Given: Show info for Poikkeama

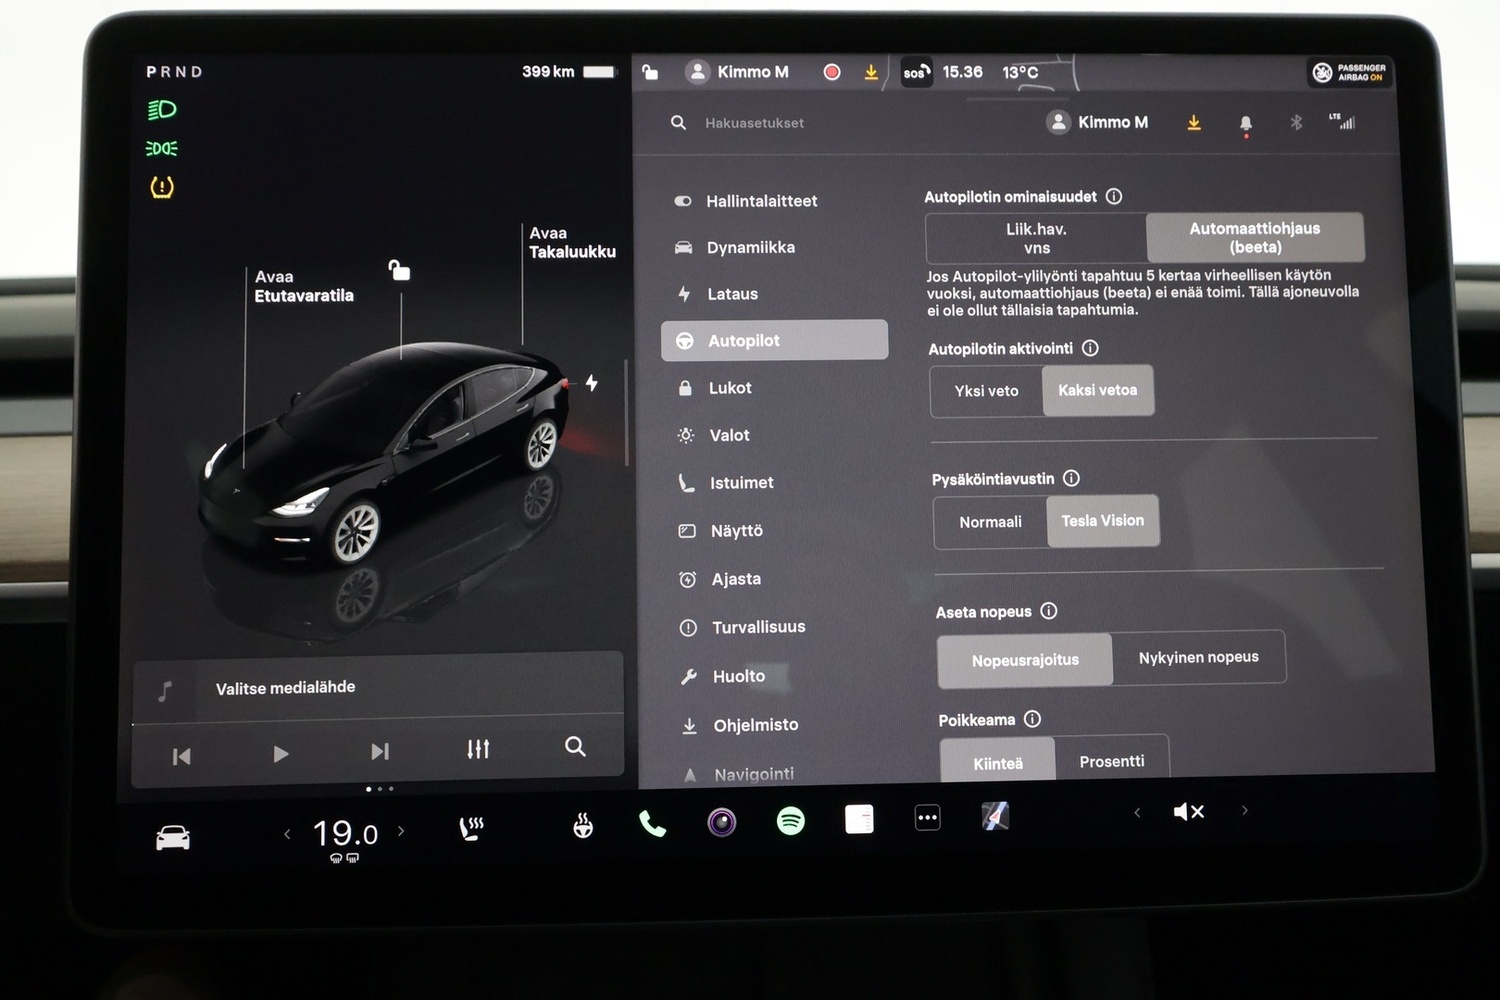Looking at the screenshot, I should click(1032, 719).
